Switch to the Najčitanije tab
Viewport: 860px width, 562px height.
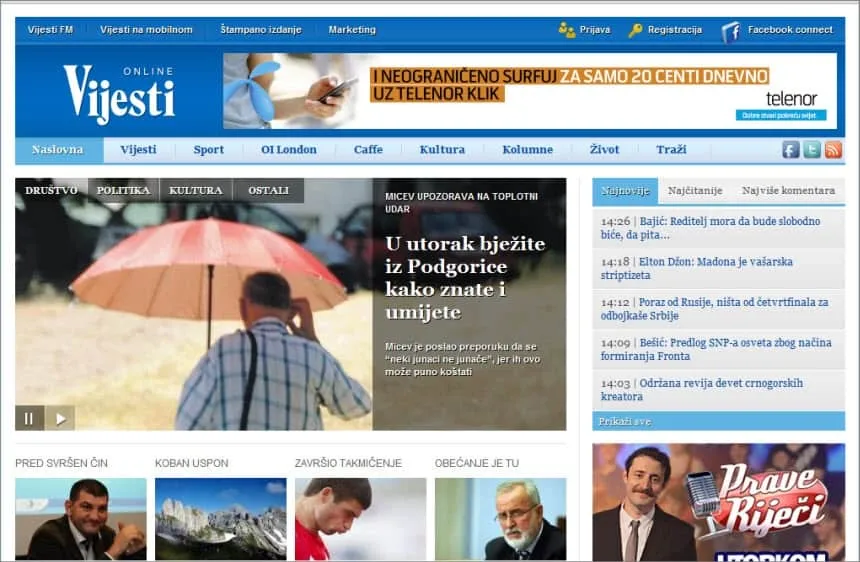[x=695, y=191]
